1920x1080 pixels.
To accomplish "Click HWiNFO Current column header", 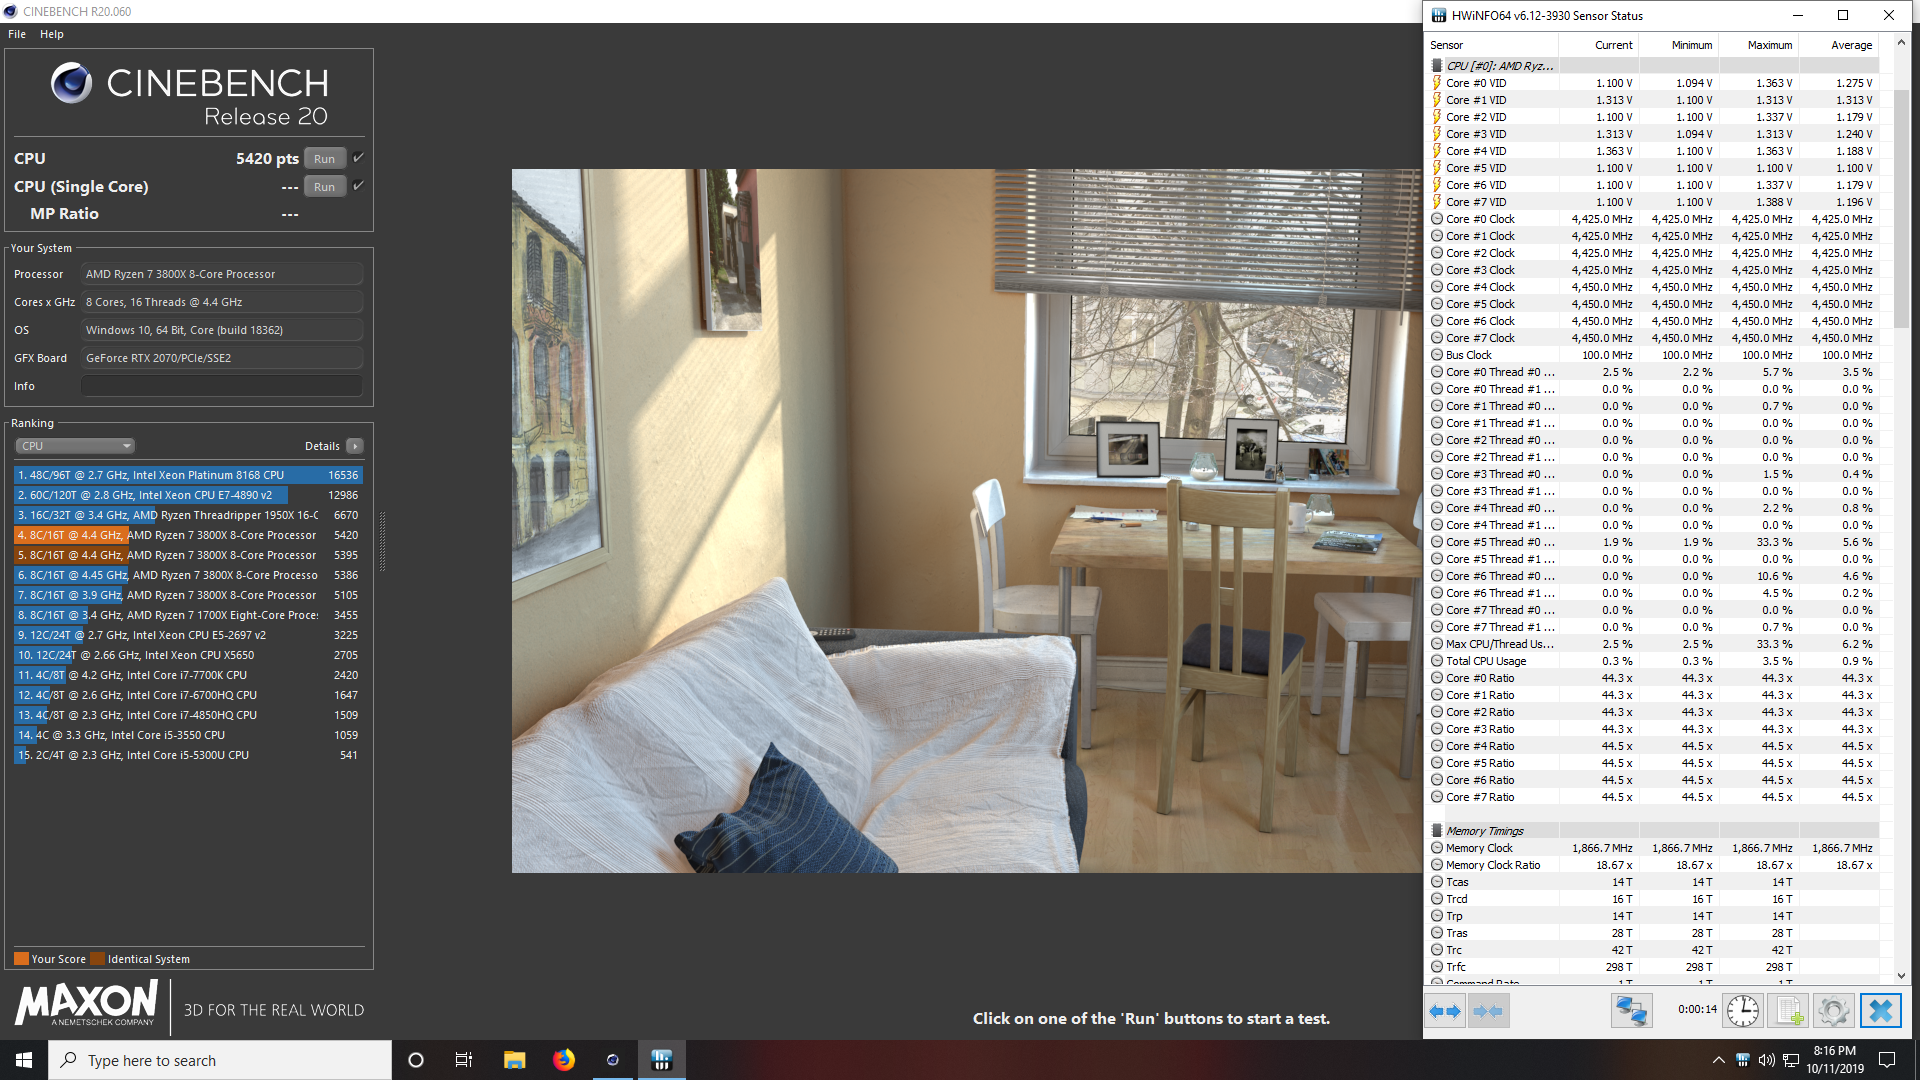I will pyautogui.click(x=1599, y=45).
